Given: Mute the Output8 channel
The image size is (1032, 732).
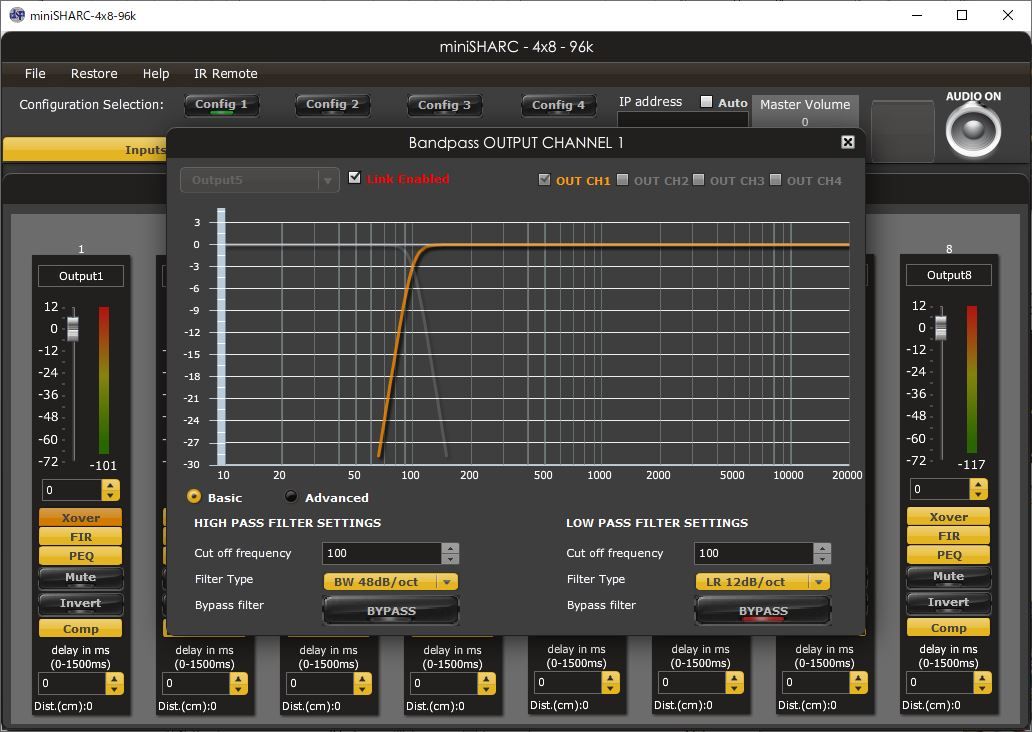Looking at the screenshot, I should 948,577.
